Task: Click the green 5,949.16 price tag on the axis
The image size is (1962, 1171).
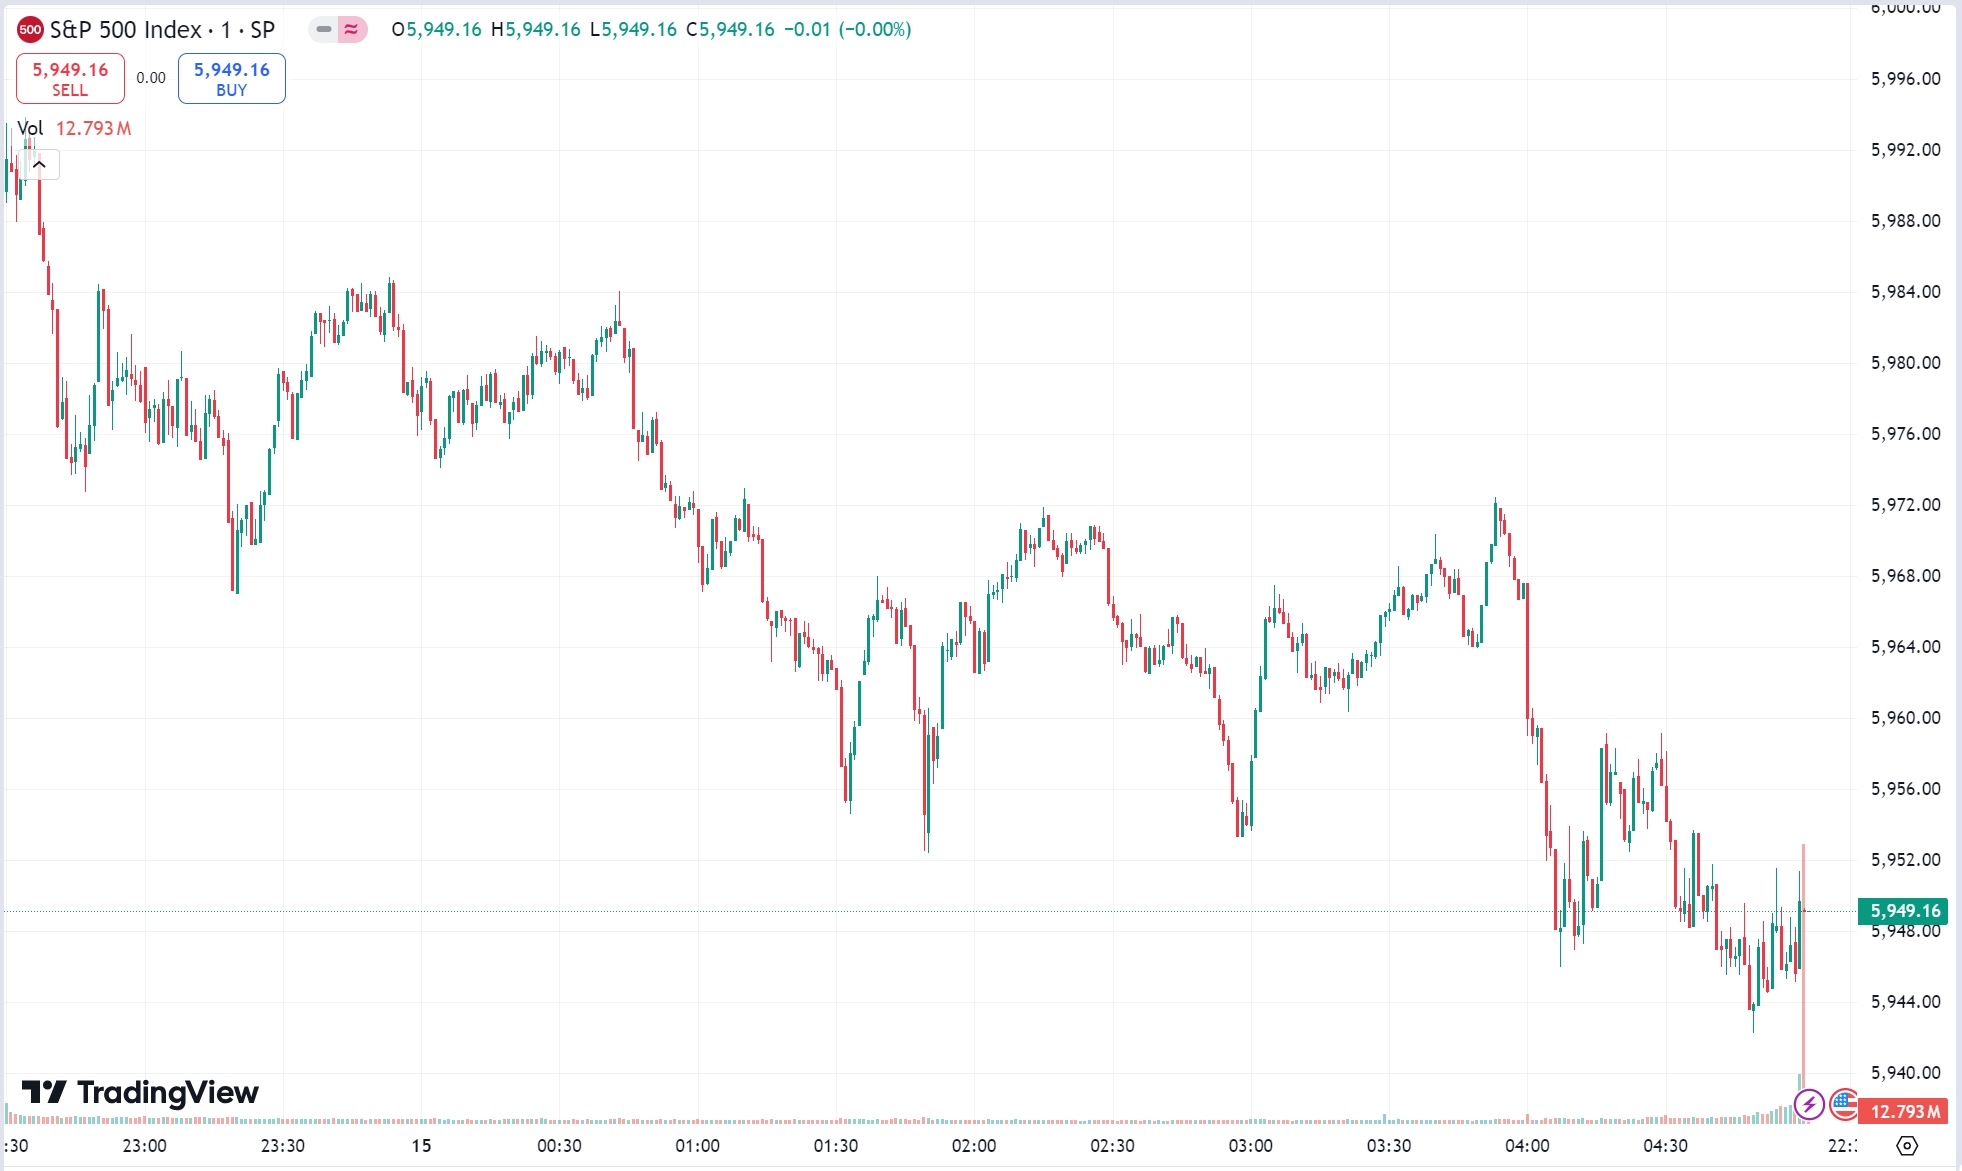Action: pos(1905,911)
